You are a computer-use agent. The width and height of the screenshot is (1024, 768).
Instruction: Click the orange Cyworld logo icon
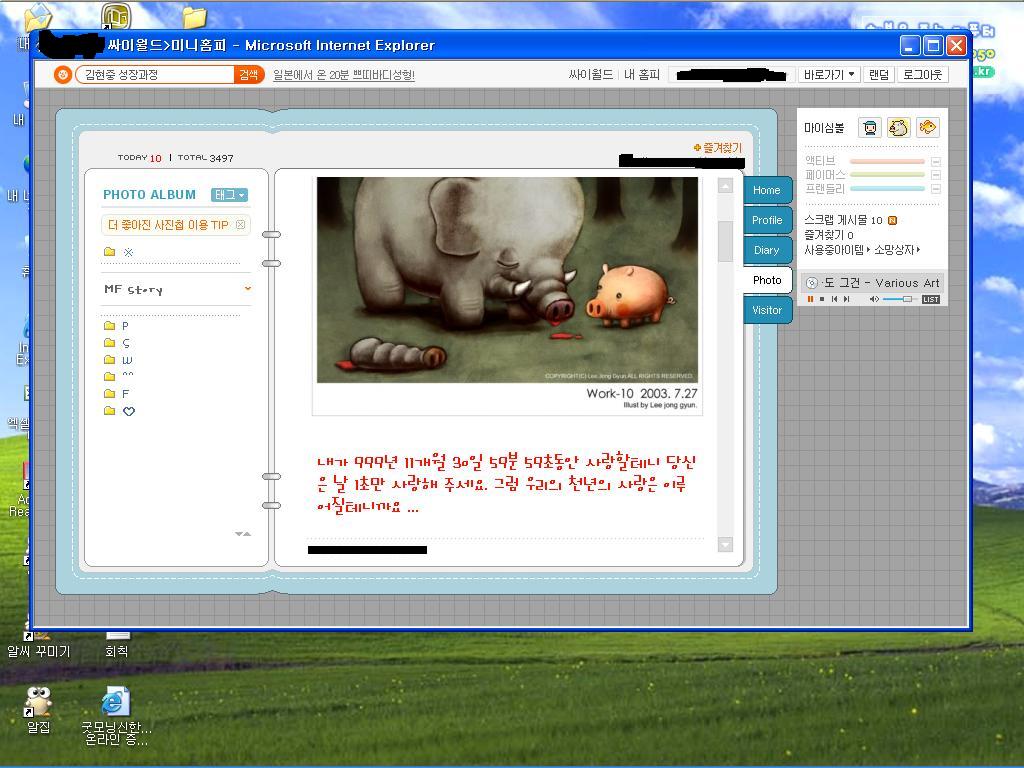(62, 74)
